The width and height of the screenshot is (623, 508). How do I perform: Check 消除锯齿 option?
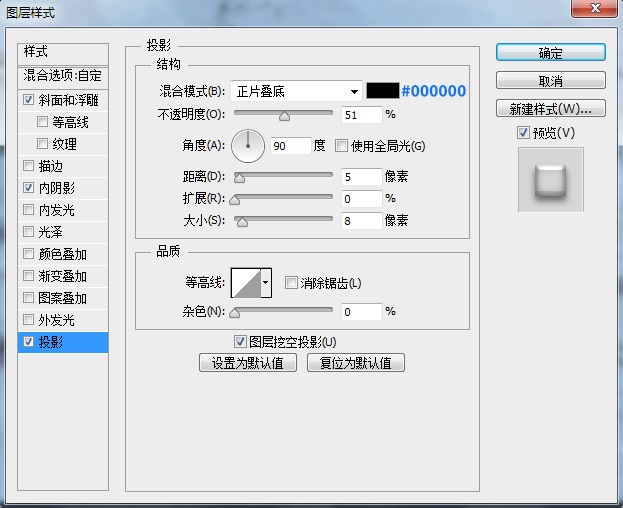pyautogui.click(x=291, y=283)
